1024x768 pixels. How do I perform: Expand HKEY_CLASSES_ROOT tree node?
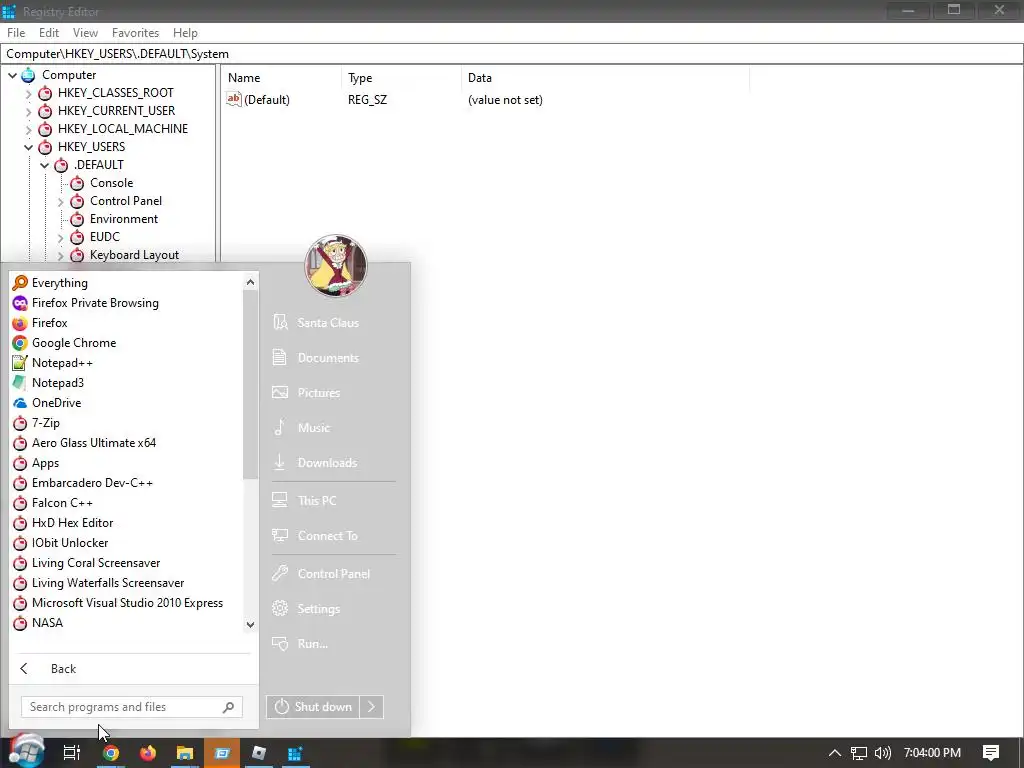point(28,93)
